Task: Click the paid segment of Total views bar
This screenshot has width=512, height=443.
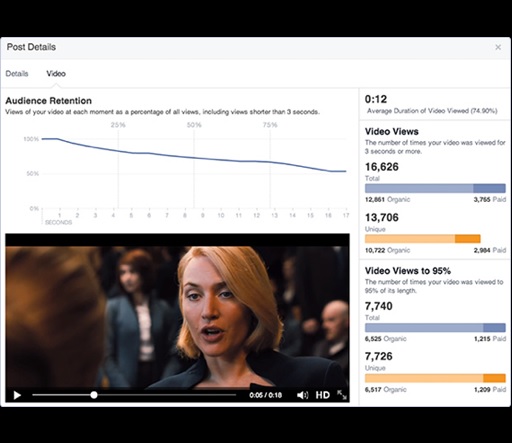Action: (x=489, y=188)
